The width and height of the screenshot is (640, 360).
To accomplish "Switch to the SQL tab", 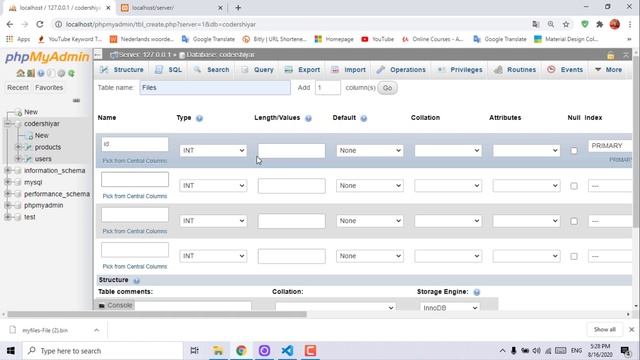I will coord(169,70).
